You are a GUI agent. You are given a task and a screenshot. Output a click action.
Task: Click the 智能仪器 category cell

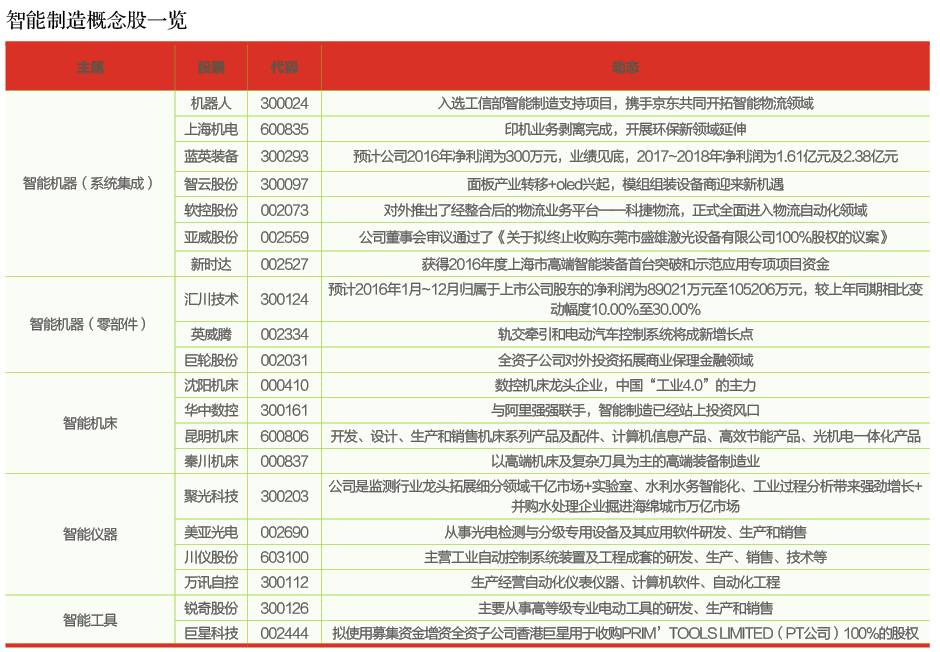[90, 533]
